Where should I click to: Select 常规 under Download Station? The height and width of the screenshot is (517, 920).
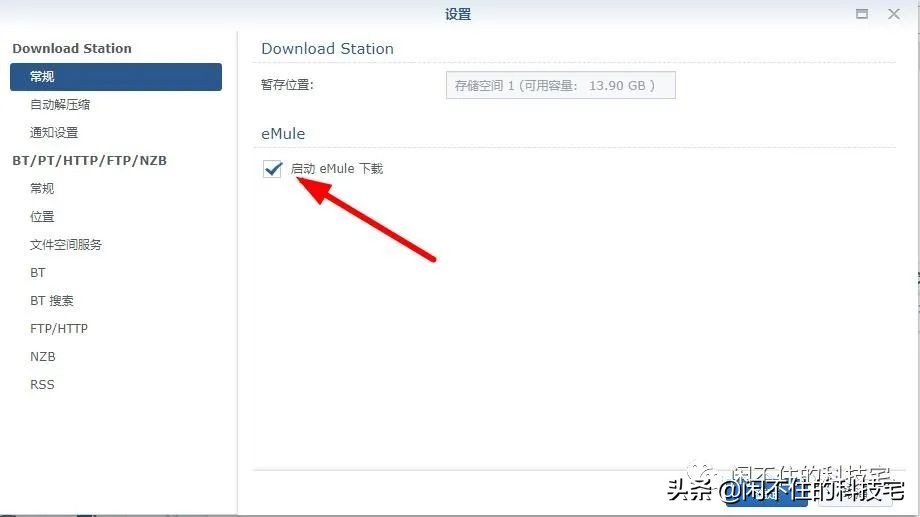coord(116,77)
